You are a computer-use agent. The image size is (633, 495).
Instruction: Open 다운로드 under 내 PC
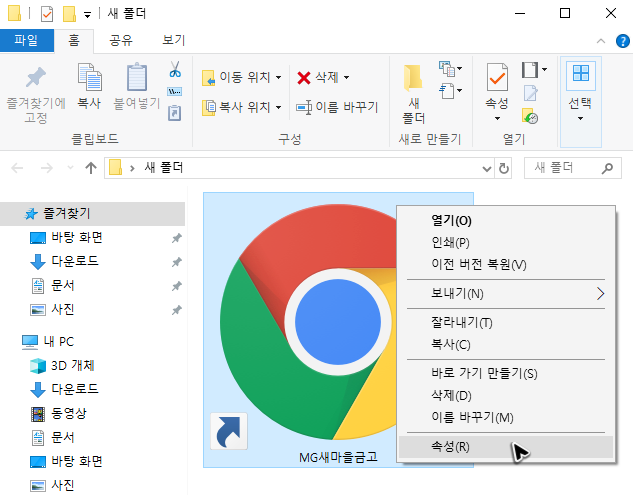75,389
